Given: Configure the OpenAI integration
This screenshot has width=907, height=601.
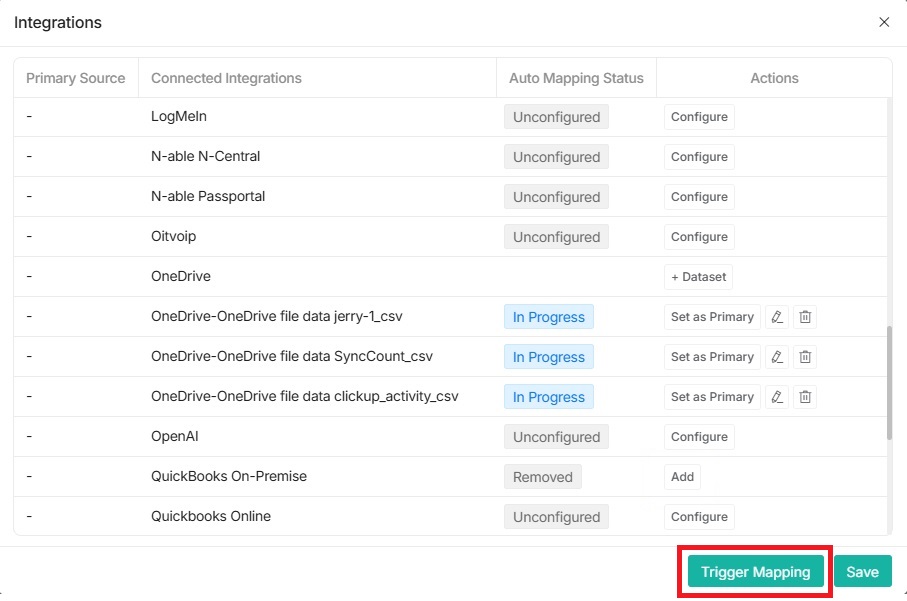Looking at the screenshot, I should tap(698, 437).
